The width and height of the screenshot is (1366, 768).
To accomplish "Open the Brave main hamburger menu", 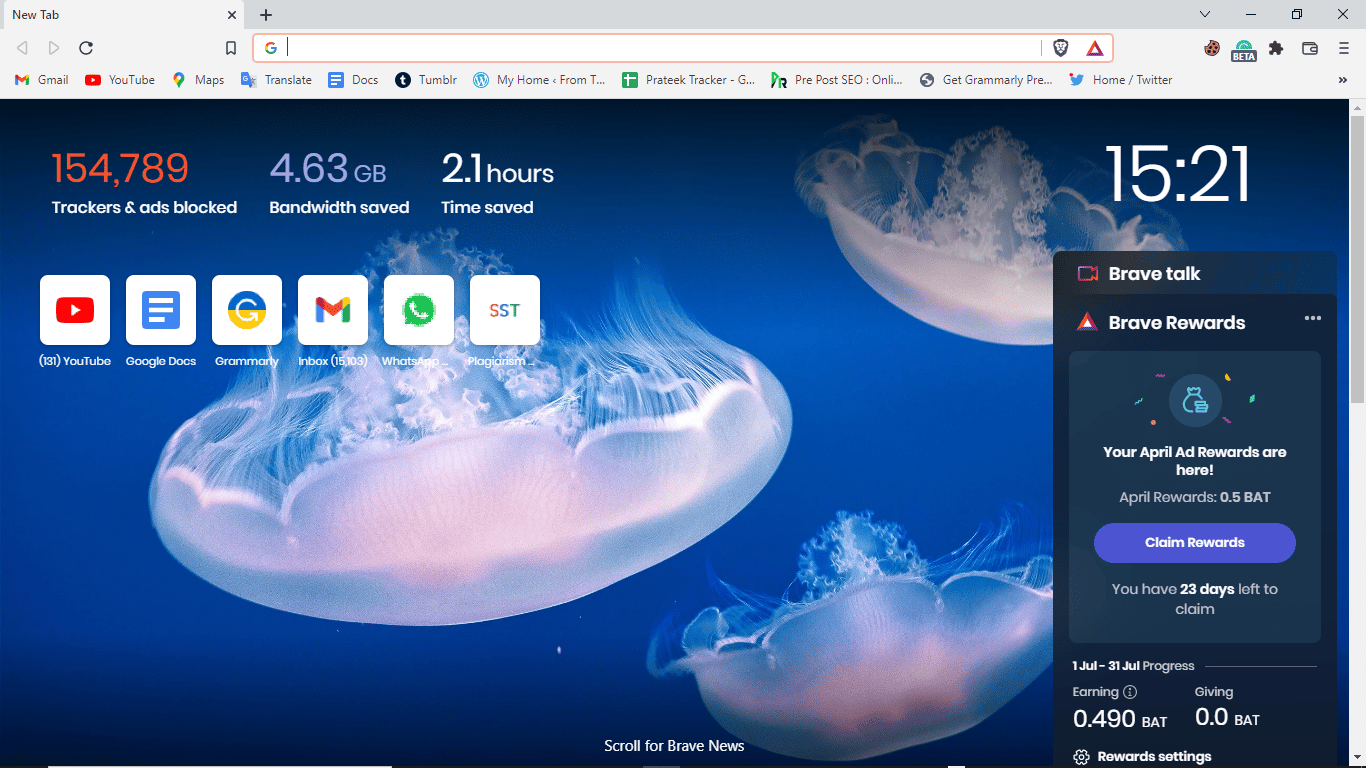I will (x=1344, y=48).
